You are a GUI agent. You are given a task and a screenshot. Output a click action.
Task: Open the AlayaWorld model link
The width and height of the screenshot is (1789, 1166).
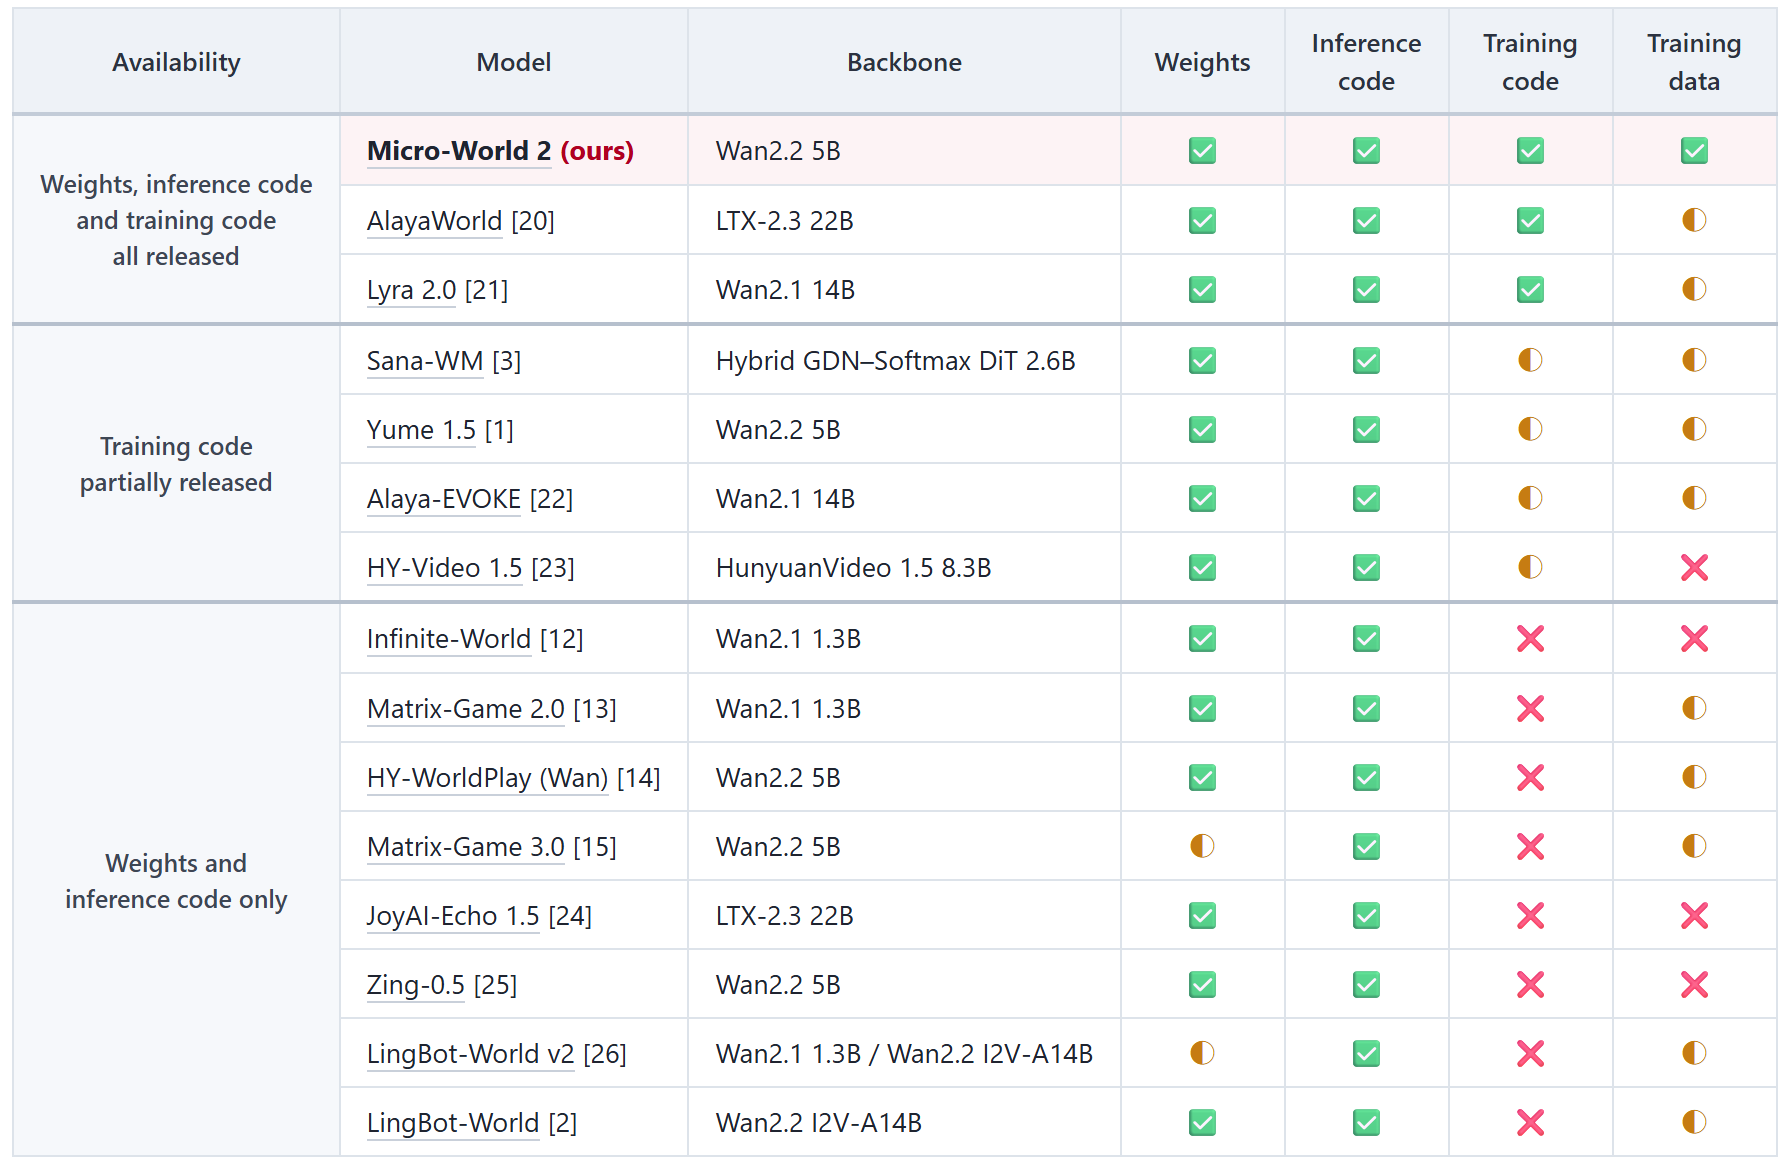(434, 221)
